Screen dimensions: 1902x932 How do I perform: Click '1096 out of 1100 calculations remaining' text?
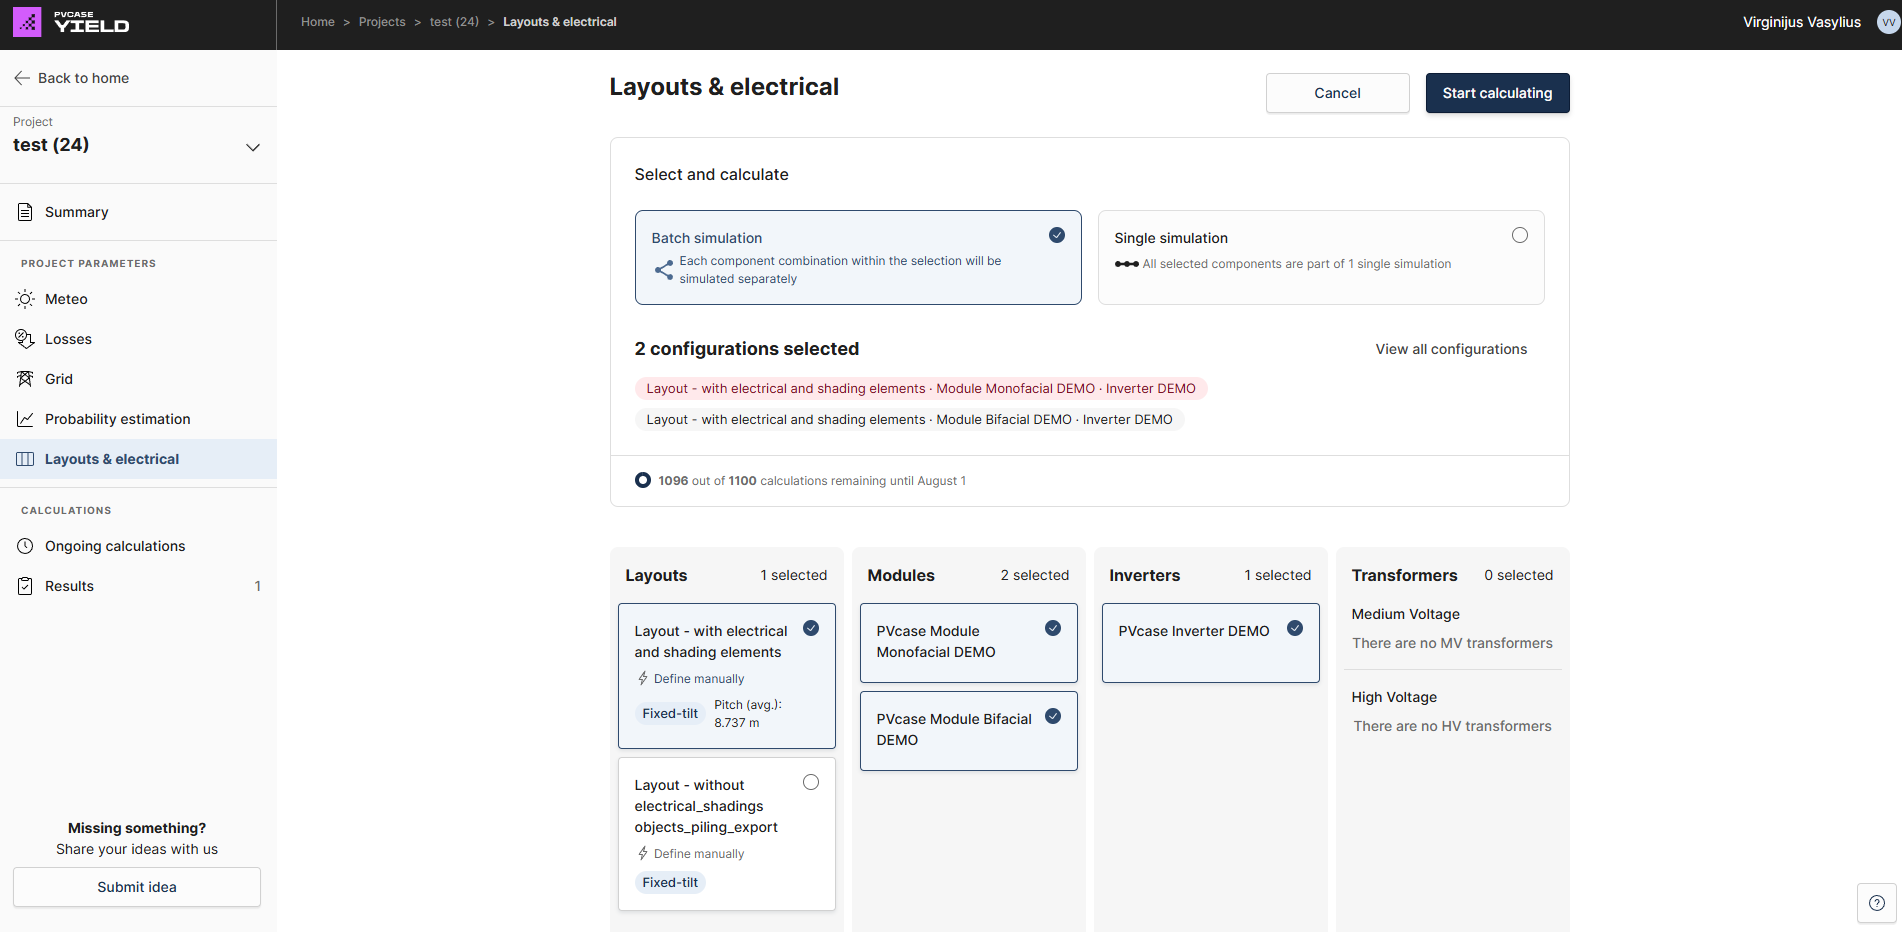[x=812, y=481]
